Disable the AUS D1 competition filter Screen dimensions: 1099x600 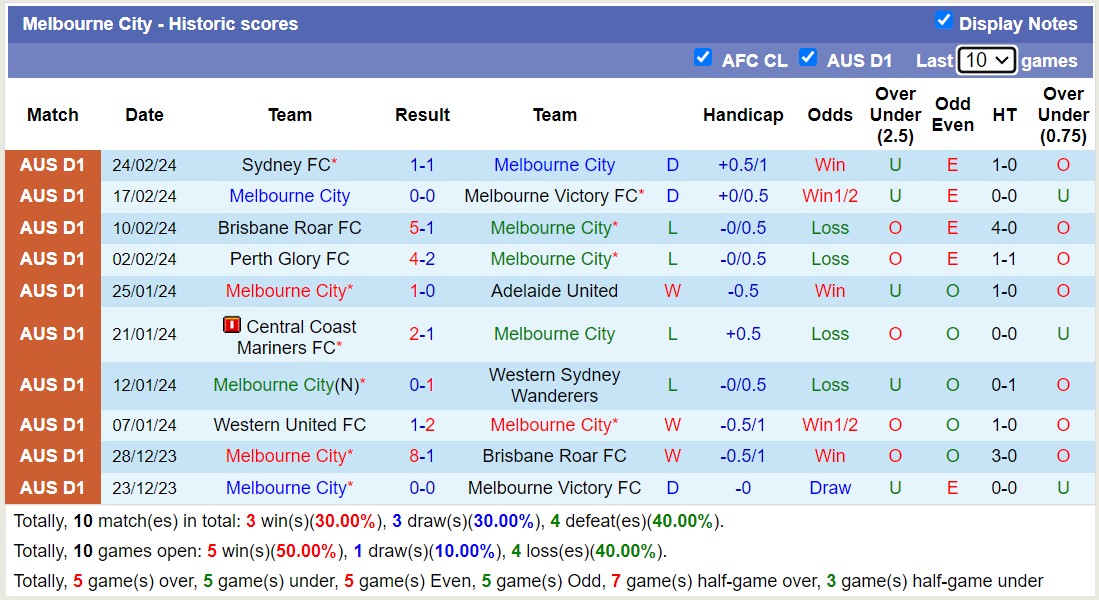(808, 58)
